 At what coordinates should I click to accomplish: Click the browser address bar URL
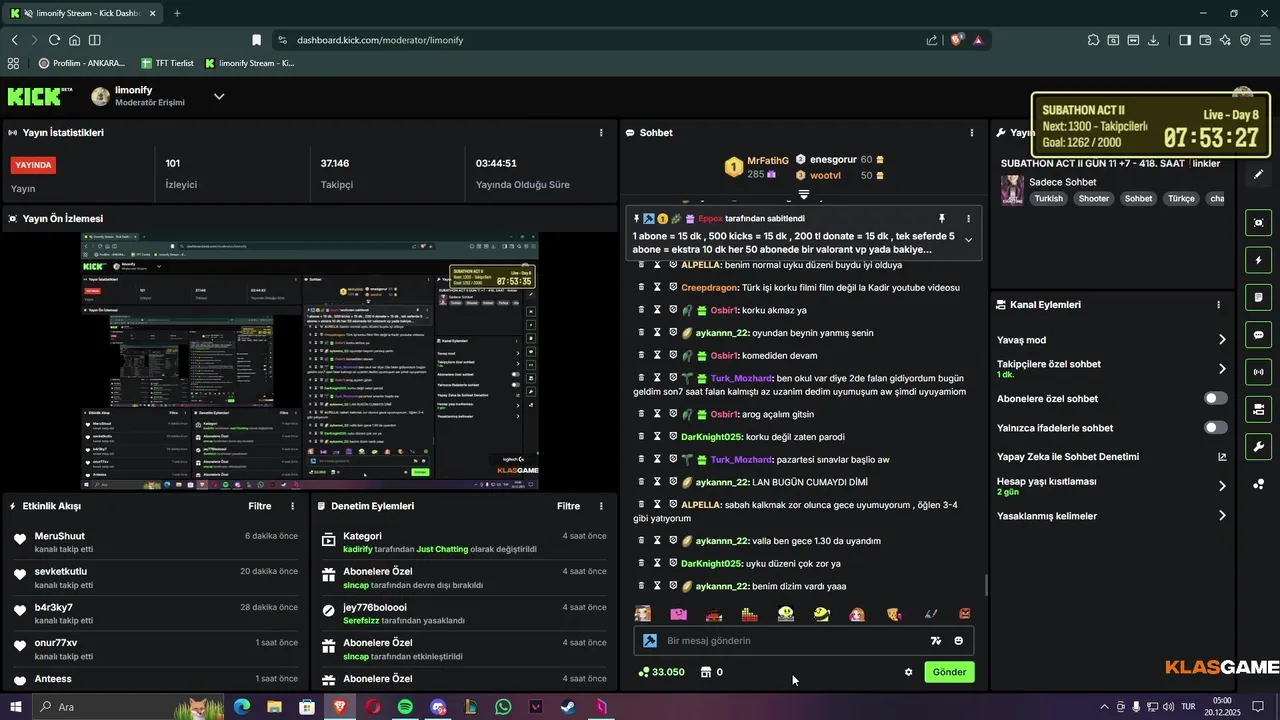point(380,40)
